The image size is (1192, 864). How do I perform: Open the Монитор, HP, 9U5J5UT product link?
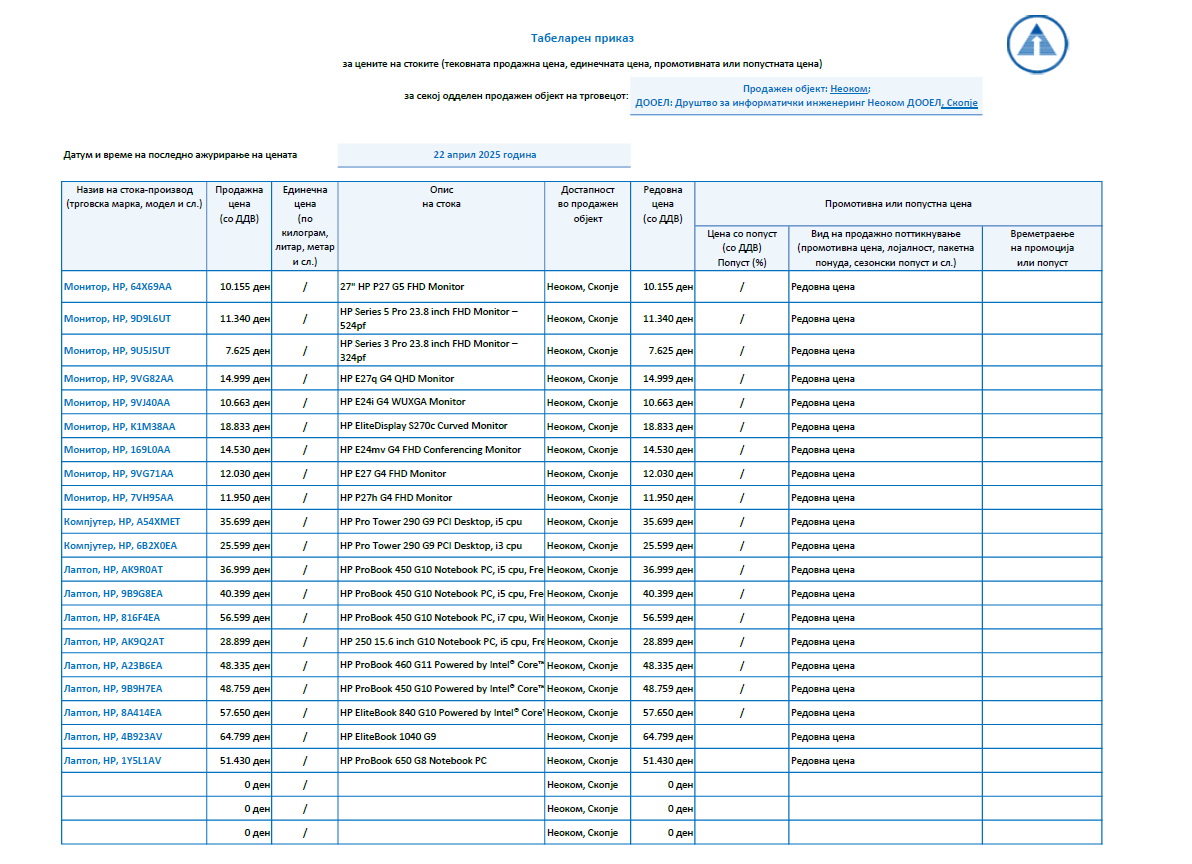click(x=117, y=350)
